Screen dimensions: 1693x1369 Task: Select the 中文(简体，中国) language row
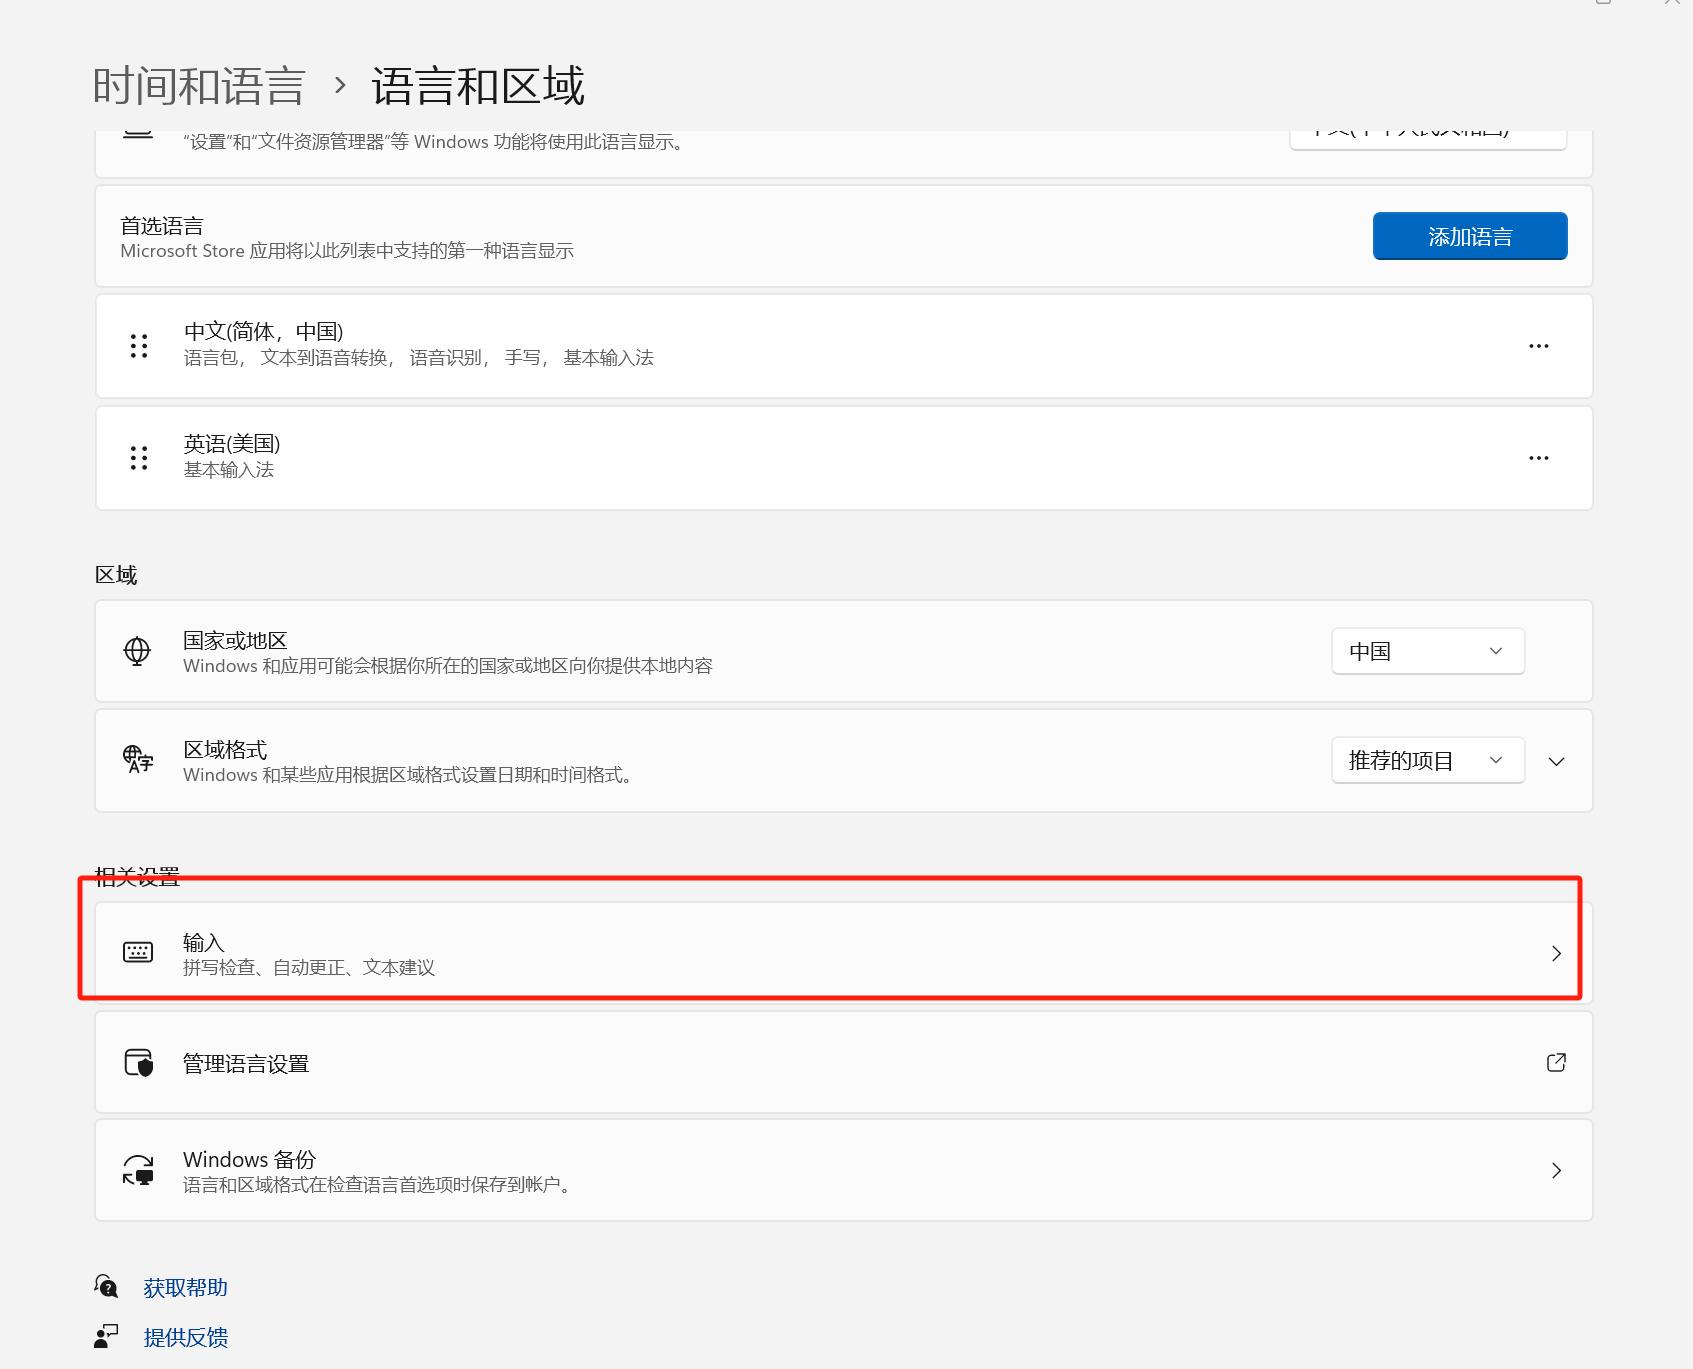800,345
